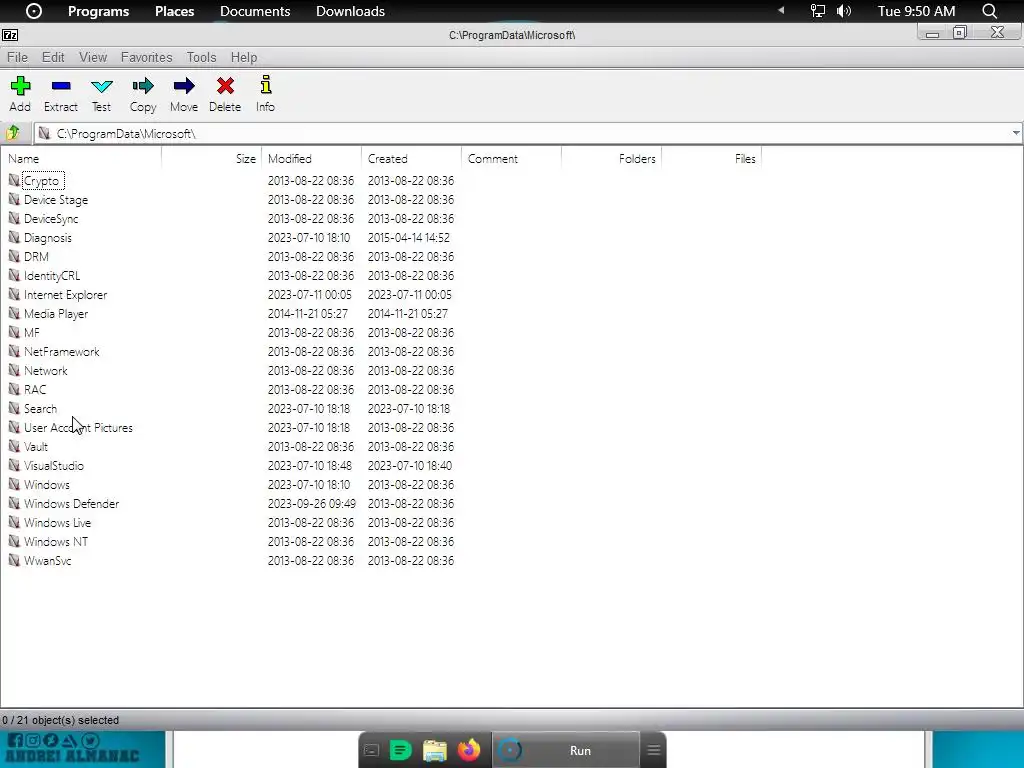Select the DeviceSync folder
The image size is (1024, 768).
coord(51,219)
